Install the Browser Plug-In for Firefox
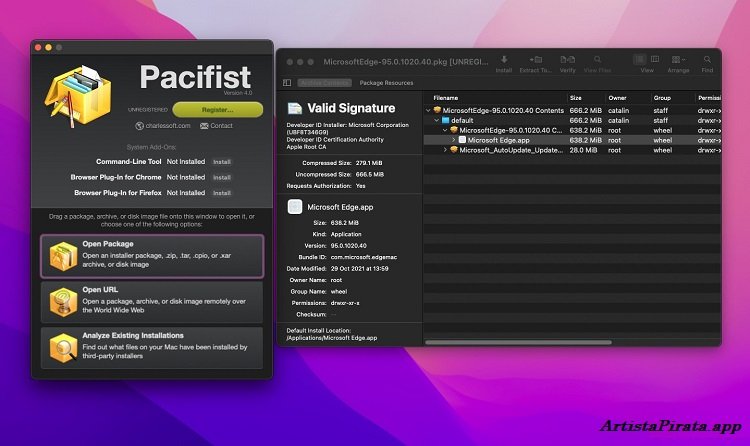The image size is (750, 446). (222, 193)
